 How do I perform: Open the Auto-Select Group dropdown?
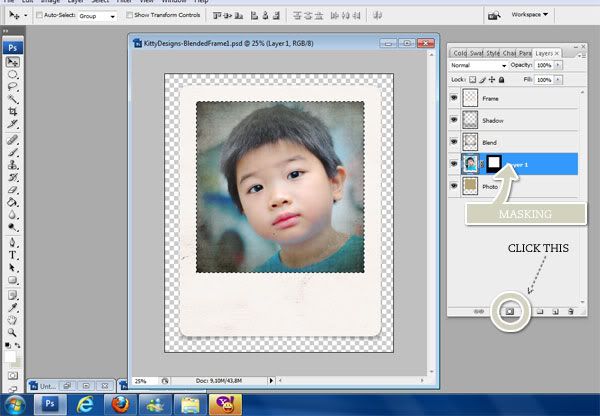click(97, 16)
